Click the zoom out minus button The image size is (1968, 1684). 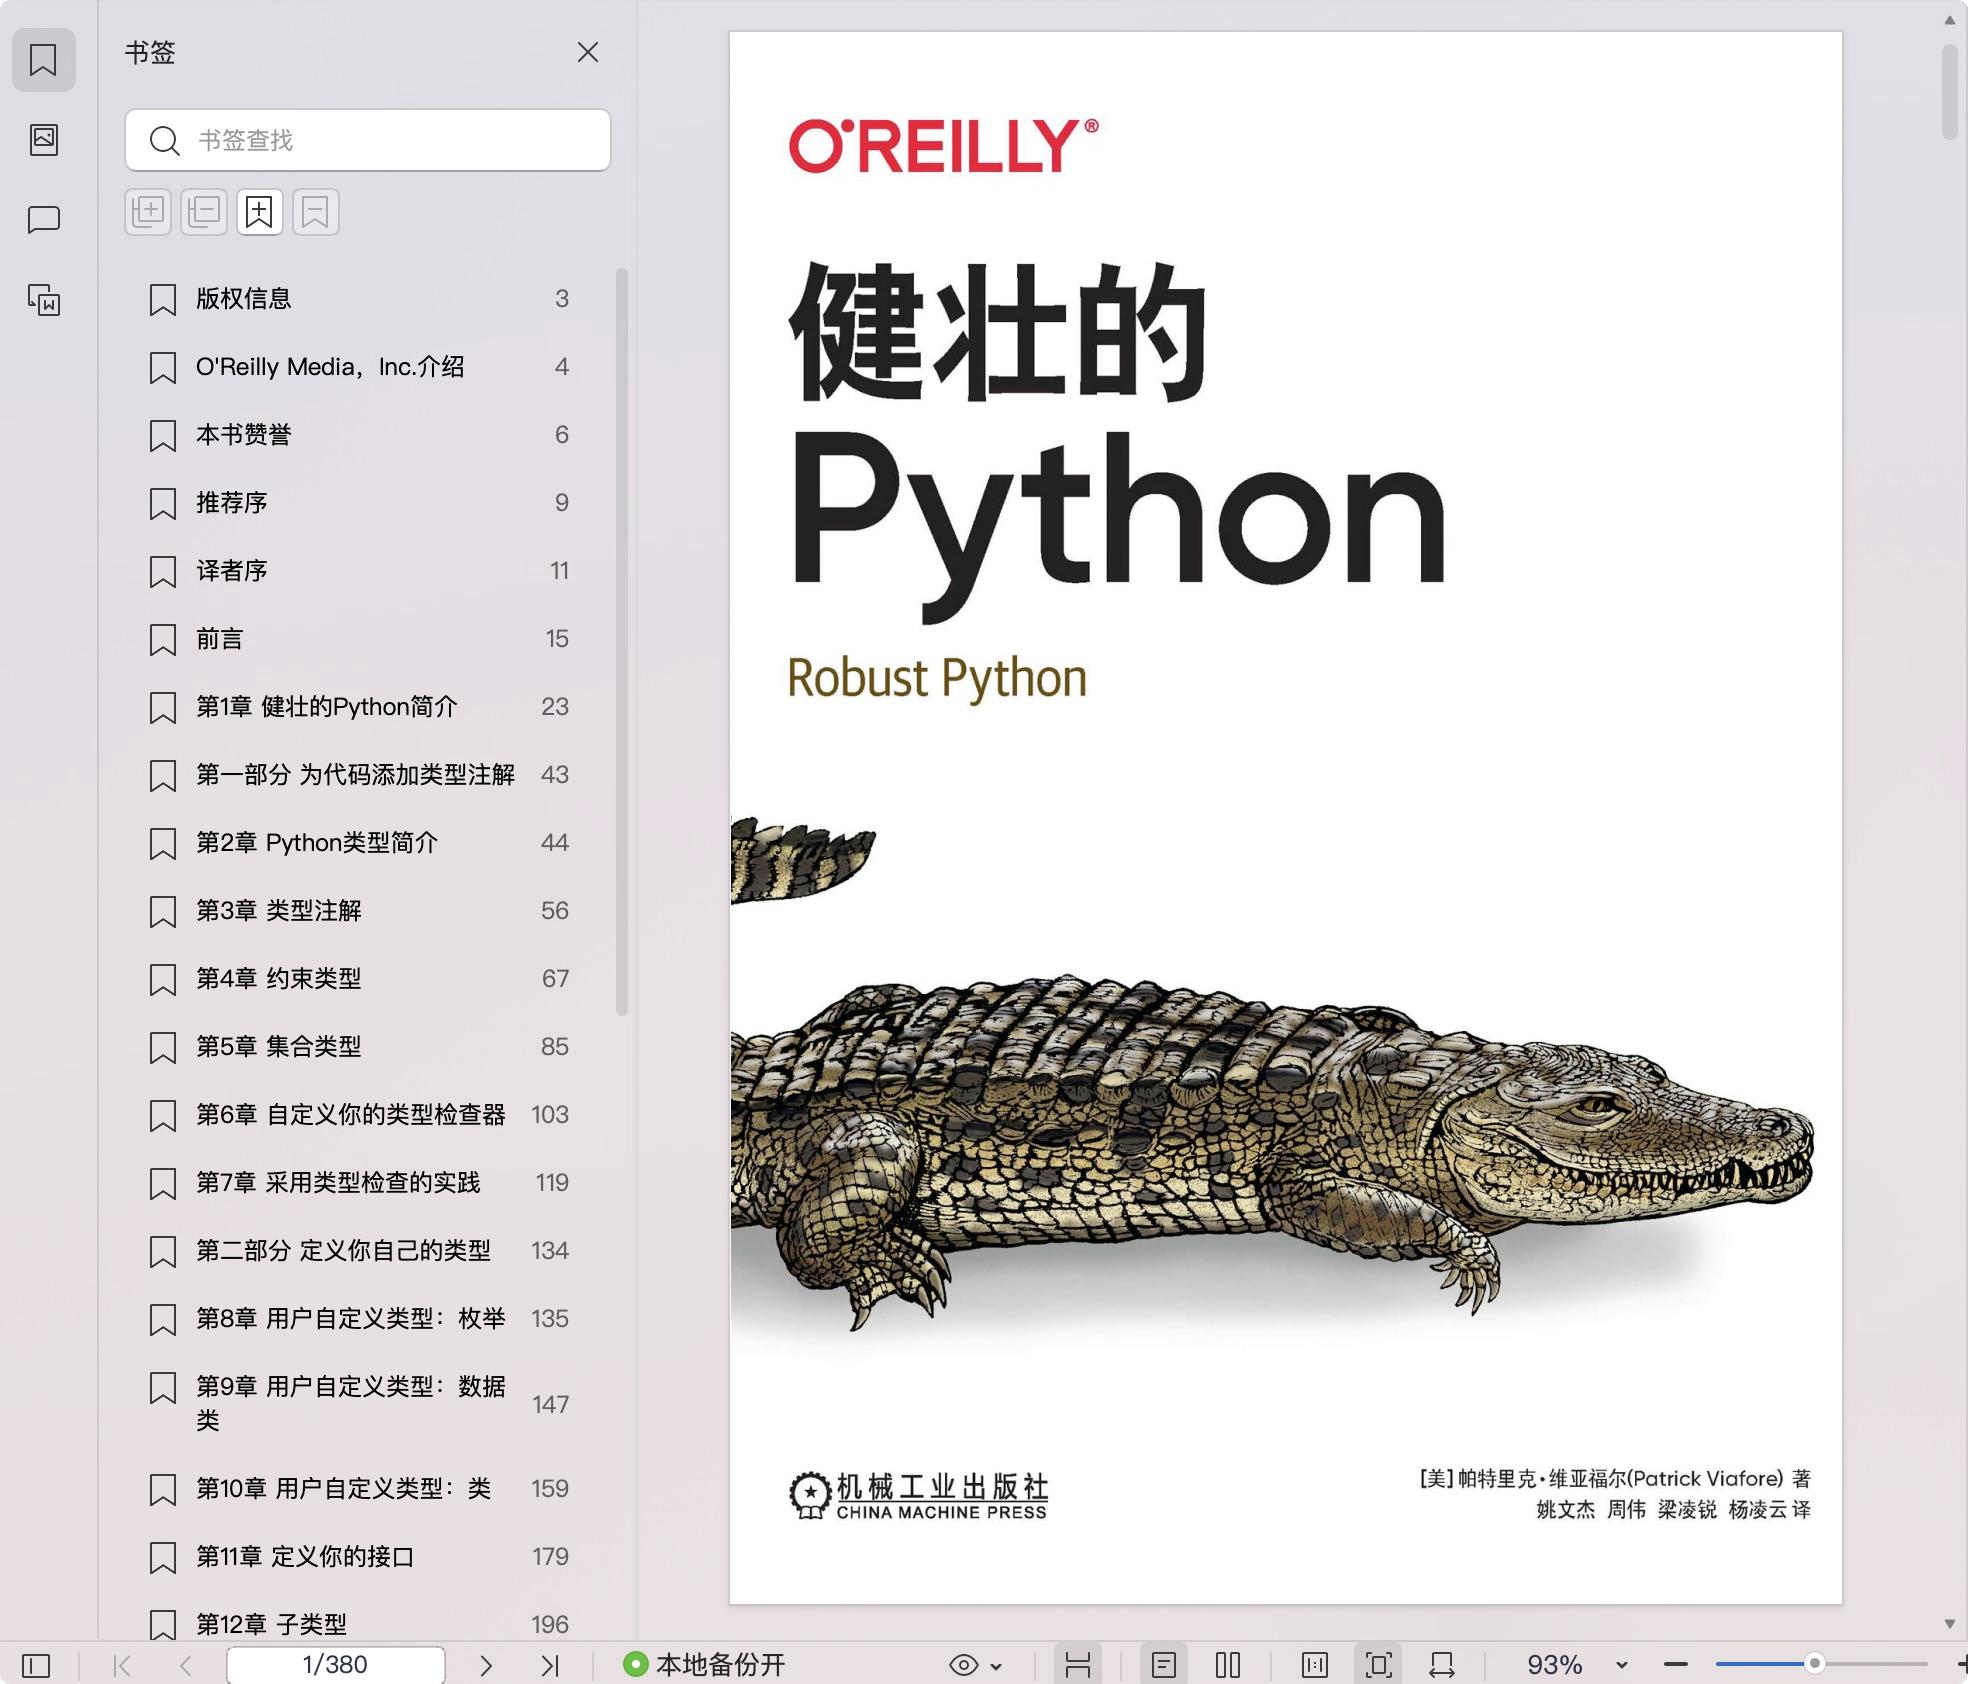pyautogui.click(x=1676, y=1665)
